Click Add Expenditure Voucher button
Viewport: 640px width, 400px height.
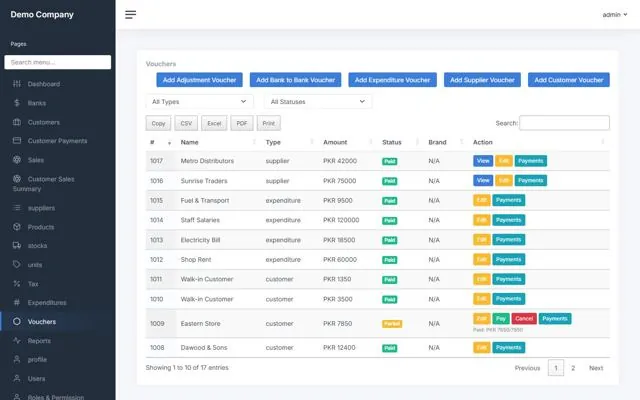pos(392,80)
